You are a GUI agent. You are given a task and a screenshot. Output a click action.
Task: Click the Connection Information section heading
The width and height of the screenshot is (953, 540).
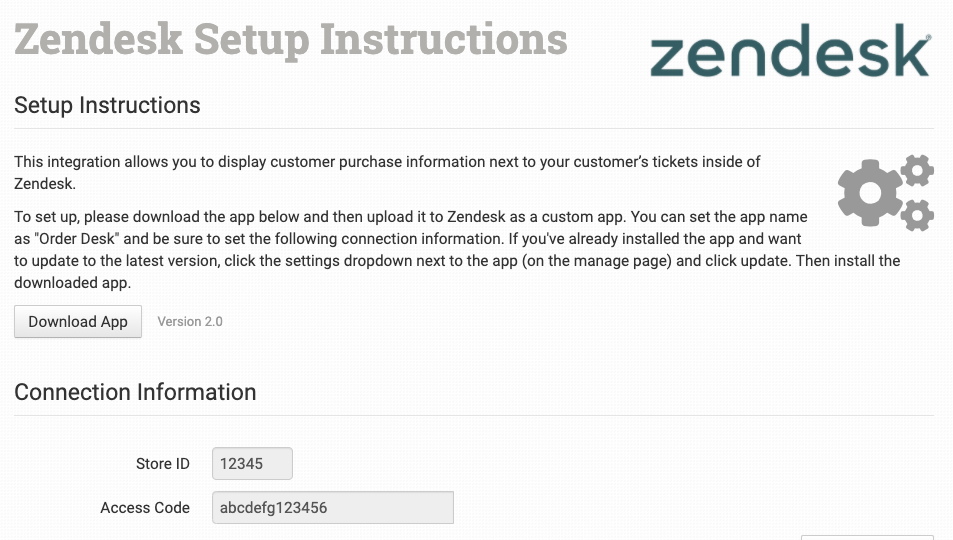(x=135, y=392)
